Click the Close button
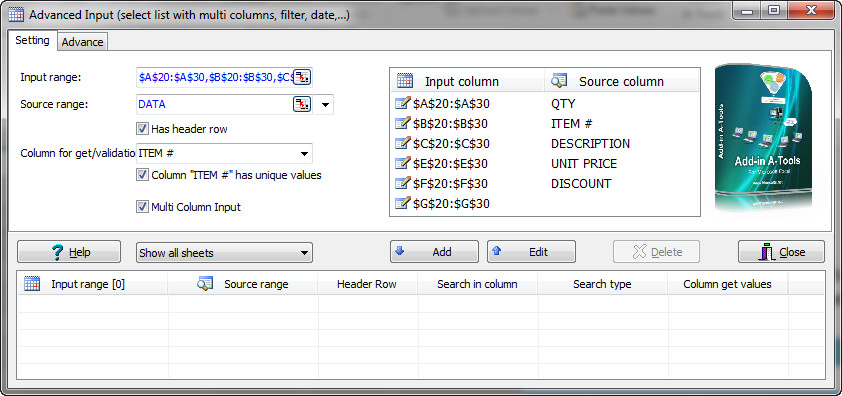 (781, 252)
